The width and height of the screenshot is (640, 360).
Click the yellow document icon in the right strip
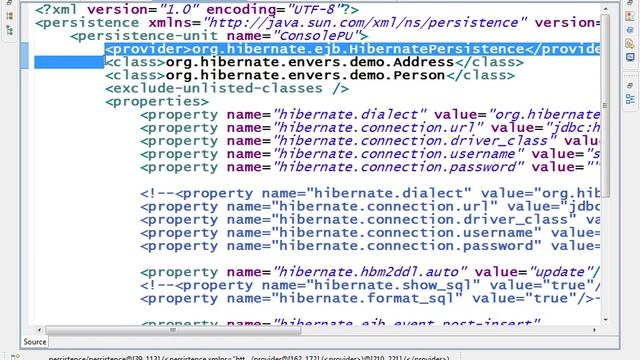630,43
